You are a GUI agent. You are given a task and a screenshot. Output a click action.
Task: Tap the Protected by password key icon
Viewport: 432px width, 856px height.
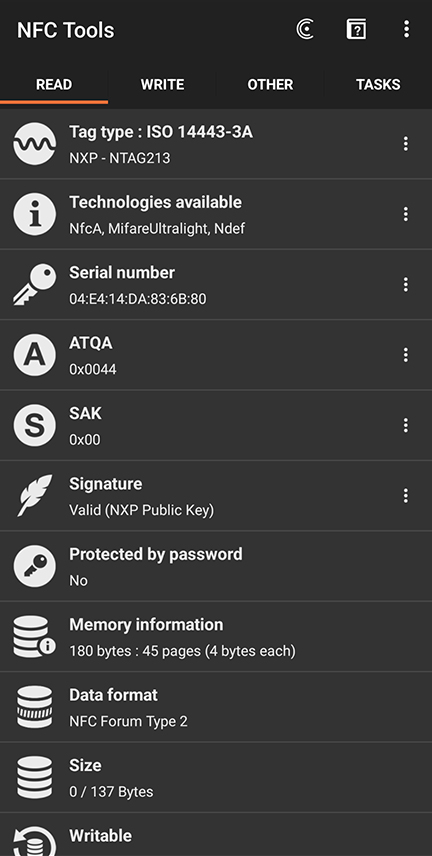34,566
